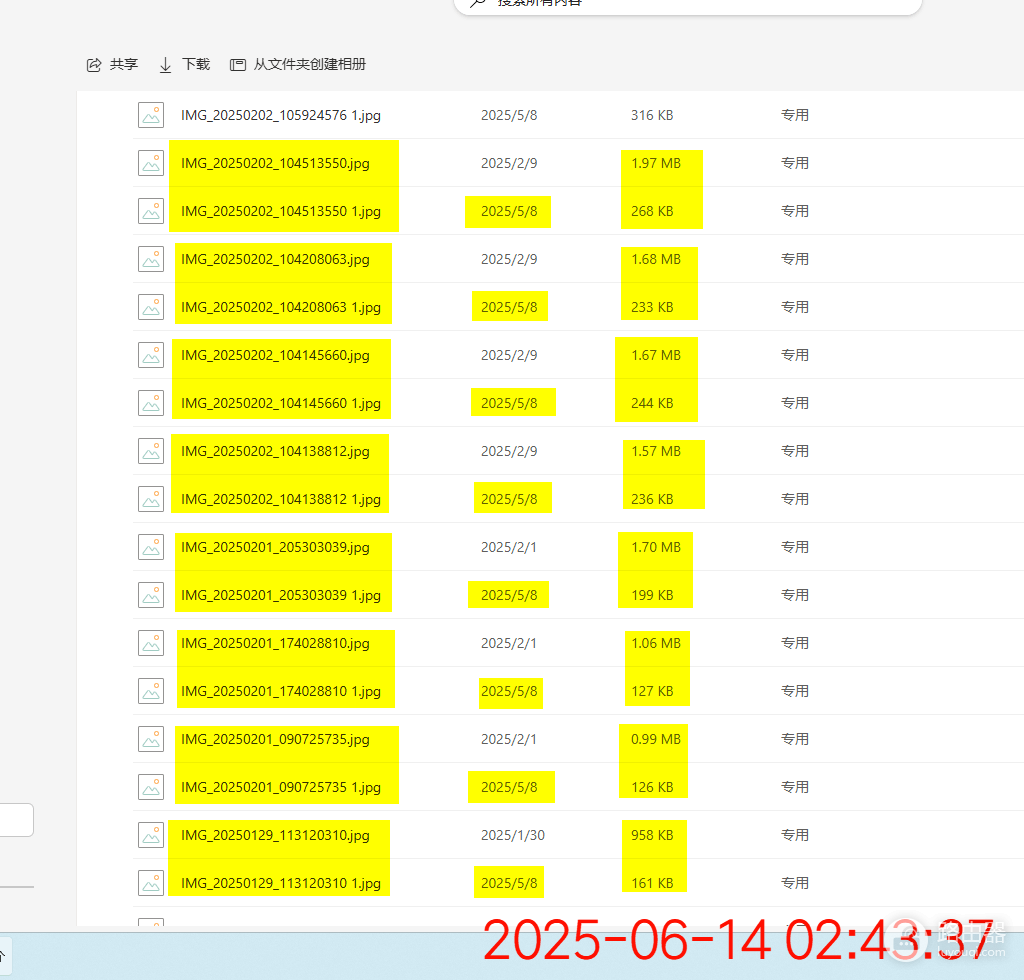Click image icon of IMG_20250202_104138812.jpg
Image resolution: width=1024 pixels, height=980 pixels.
tap(151, 451)
